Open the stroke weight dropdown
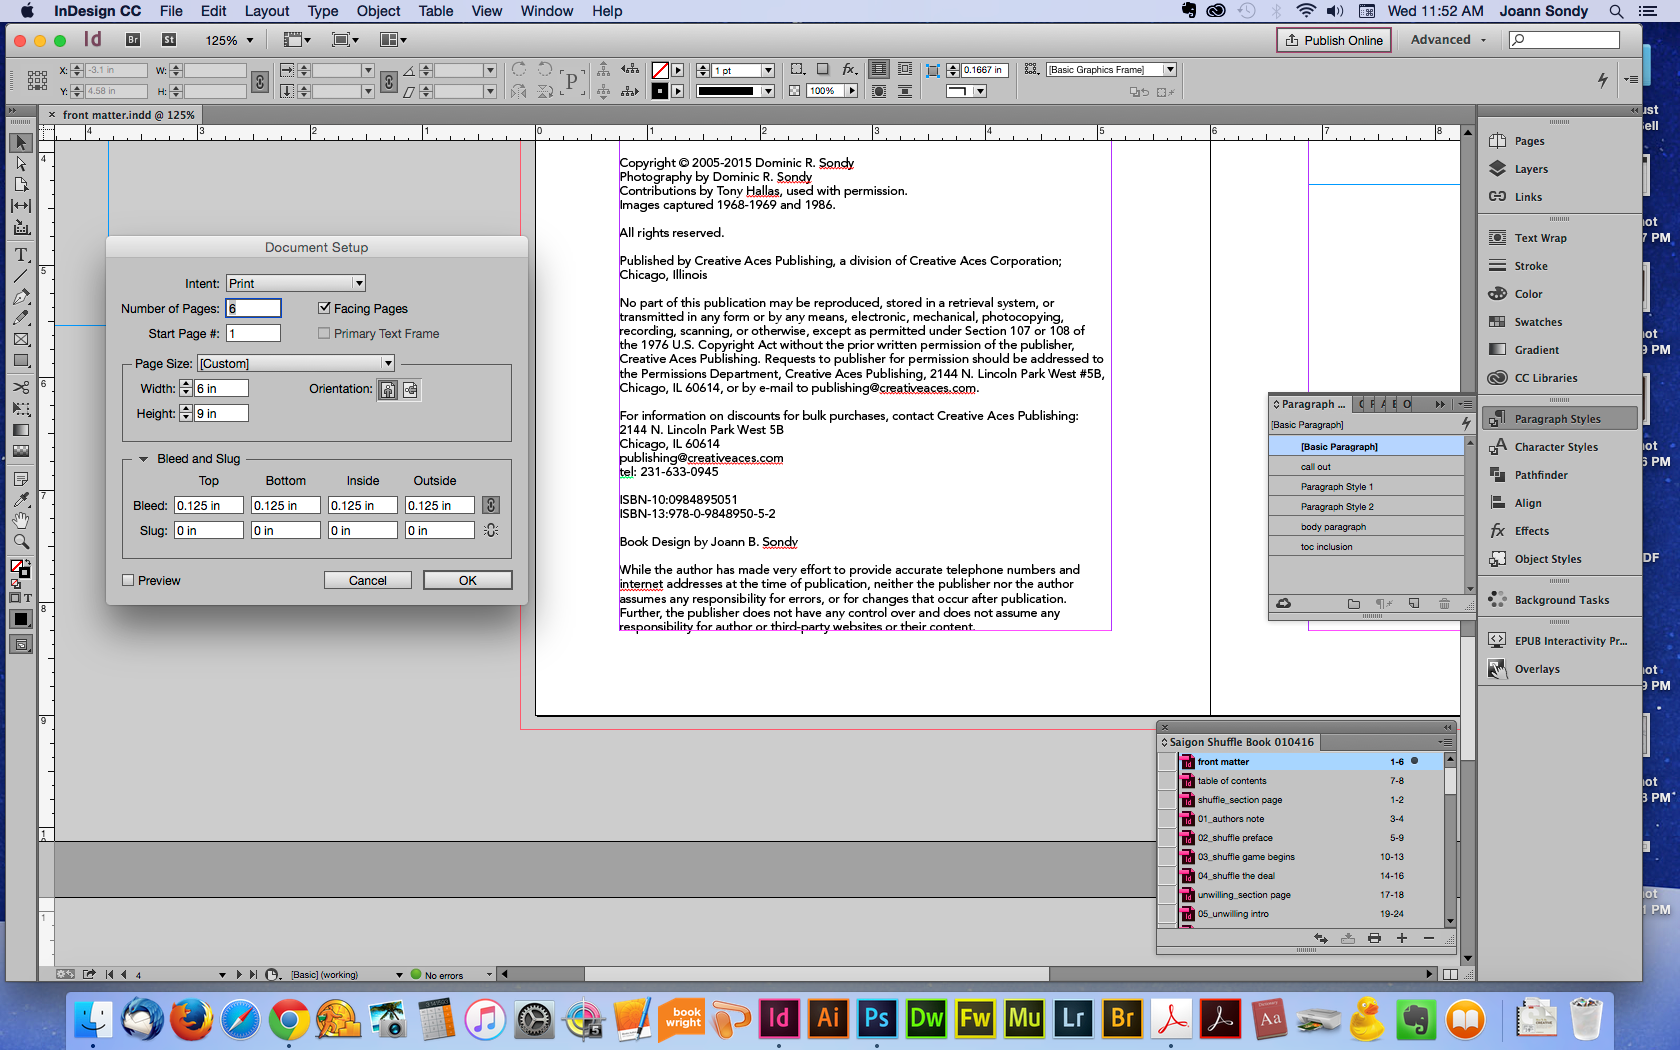 pyautogui.click(x=768, y=70)
